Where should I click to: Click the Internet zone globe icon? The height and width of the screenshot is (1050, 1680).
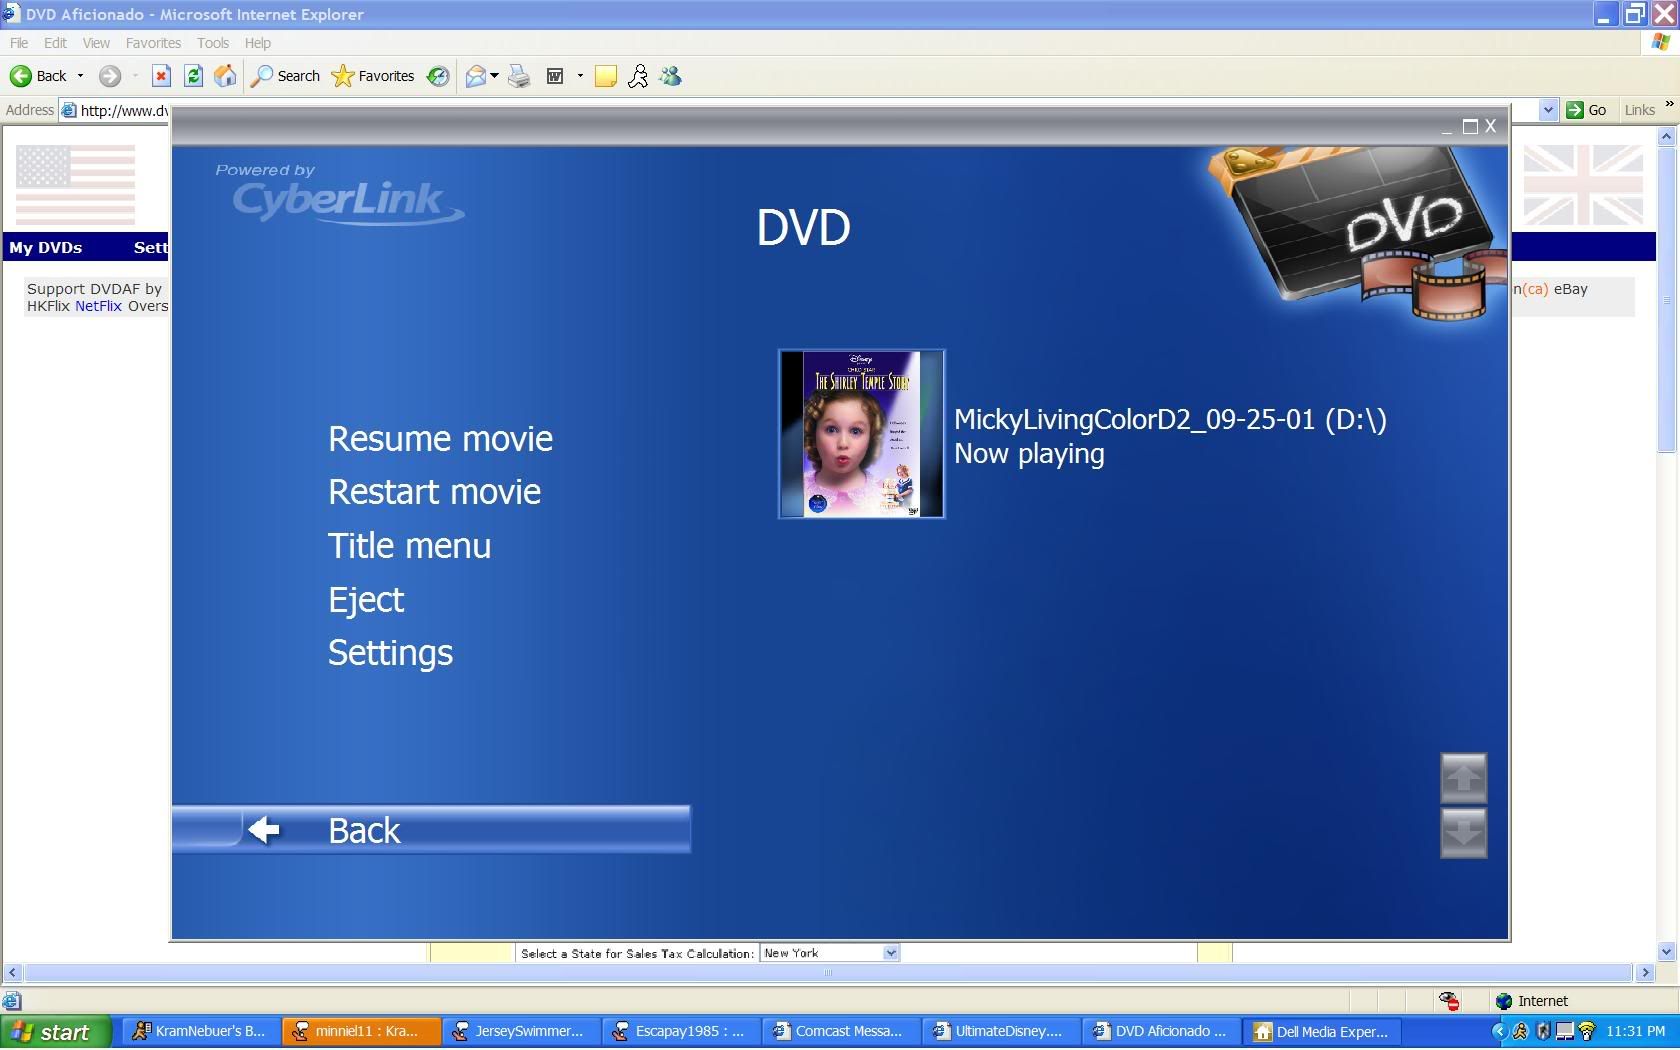click(1504, 1001)
